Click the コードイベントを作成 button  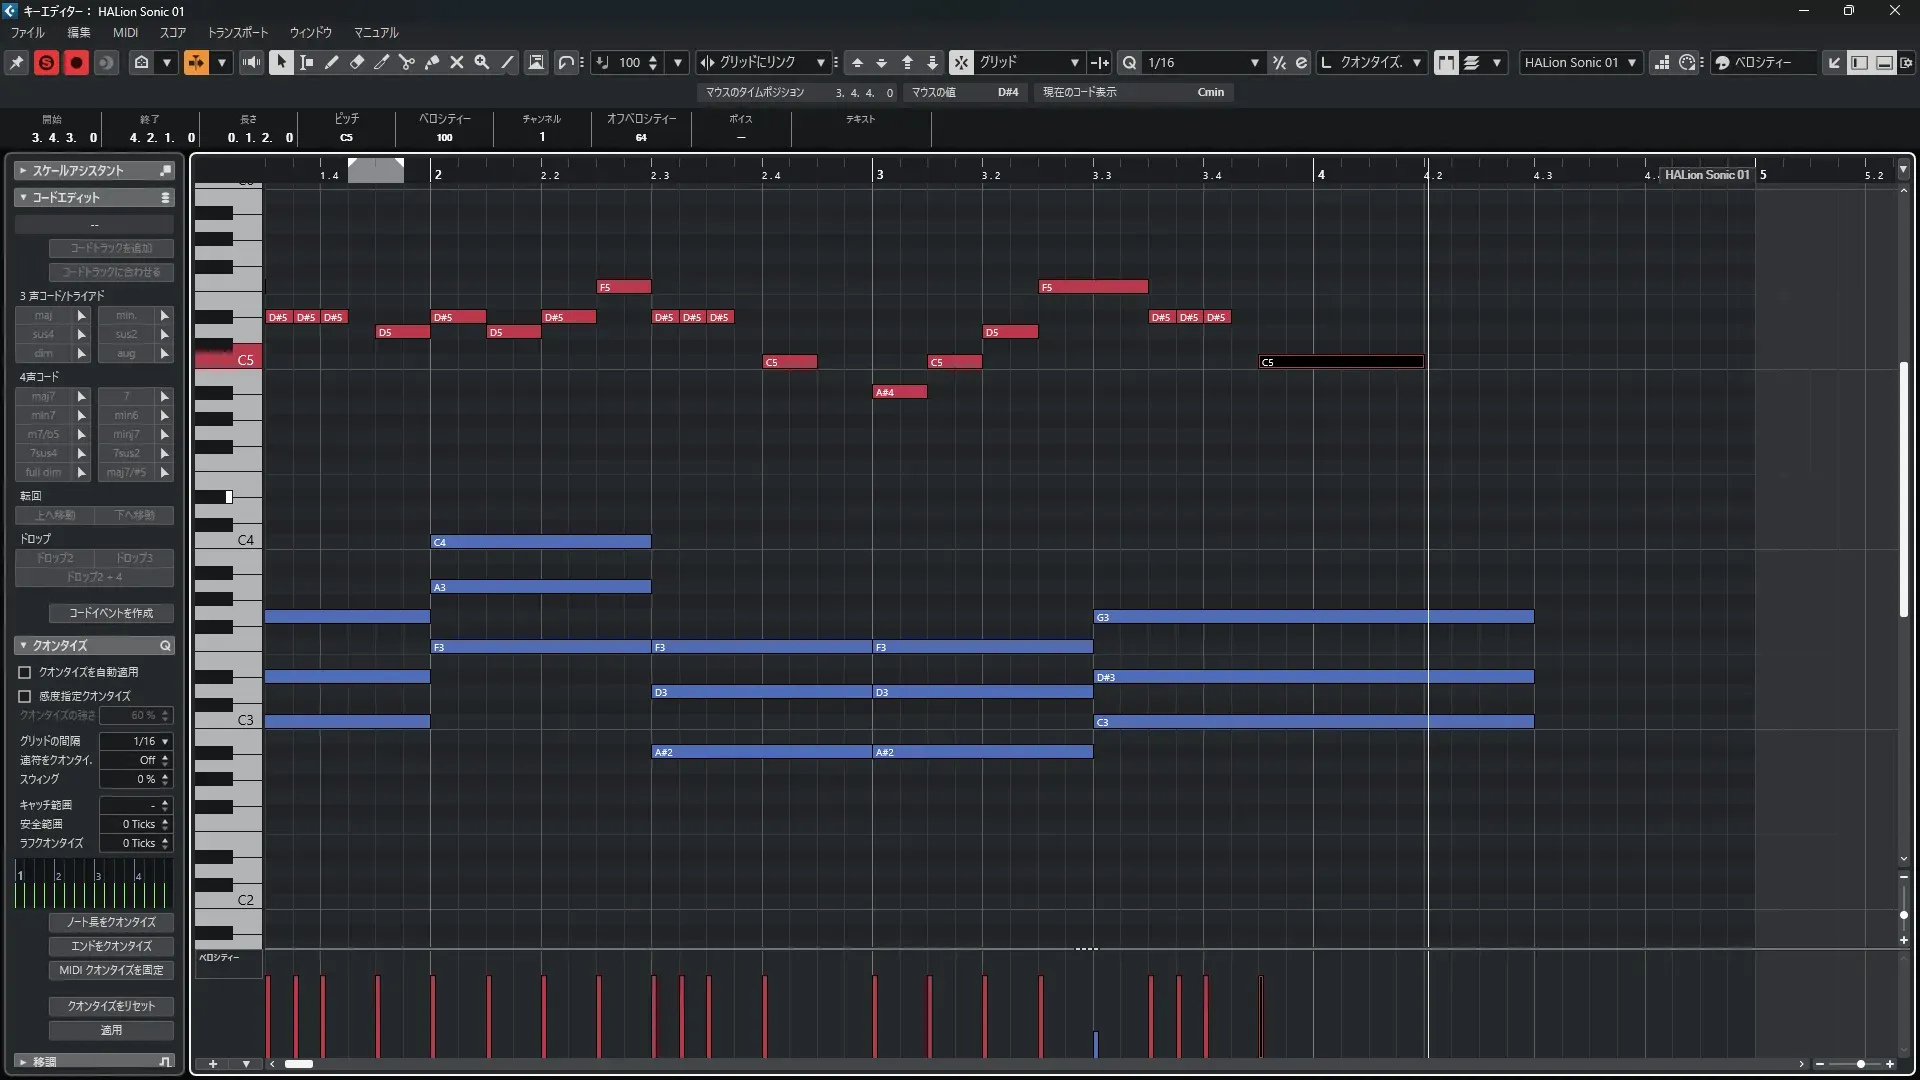point(111,613)
